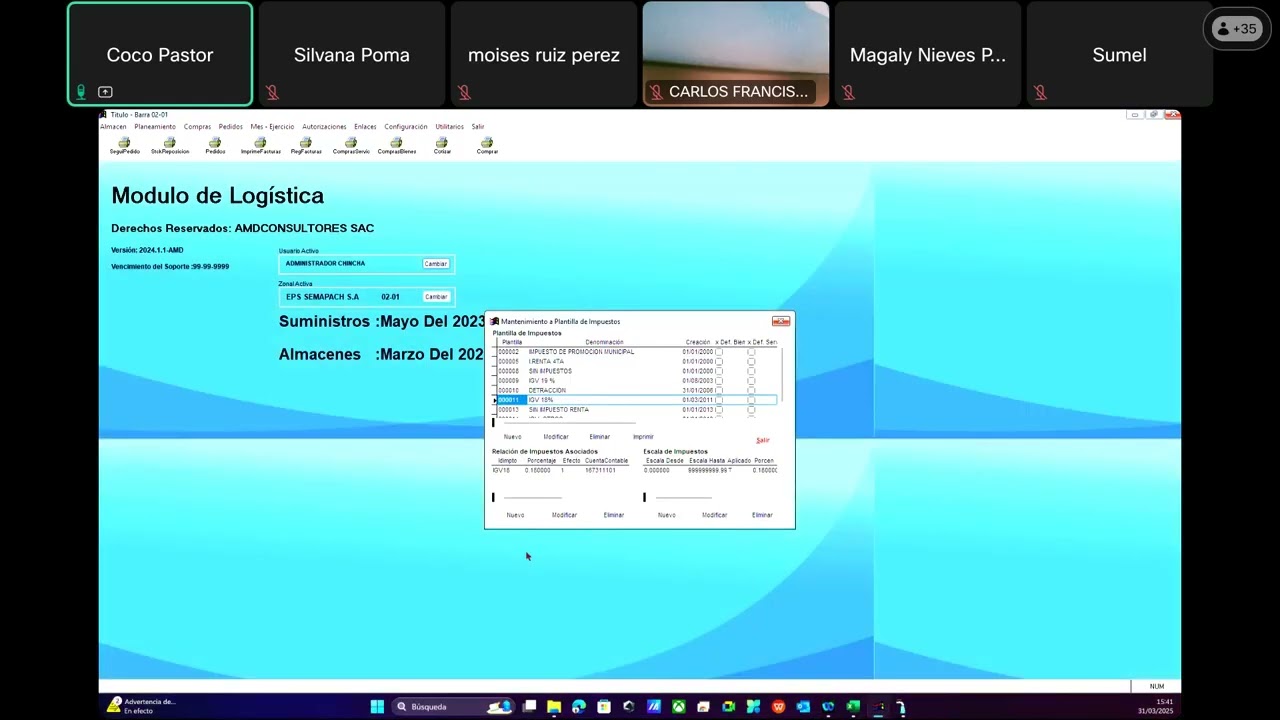Toggle Def. Serv checkbox for DETRACCION
Viewport: 1280px width, 720px height.
pos(751,390)
